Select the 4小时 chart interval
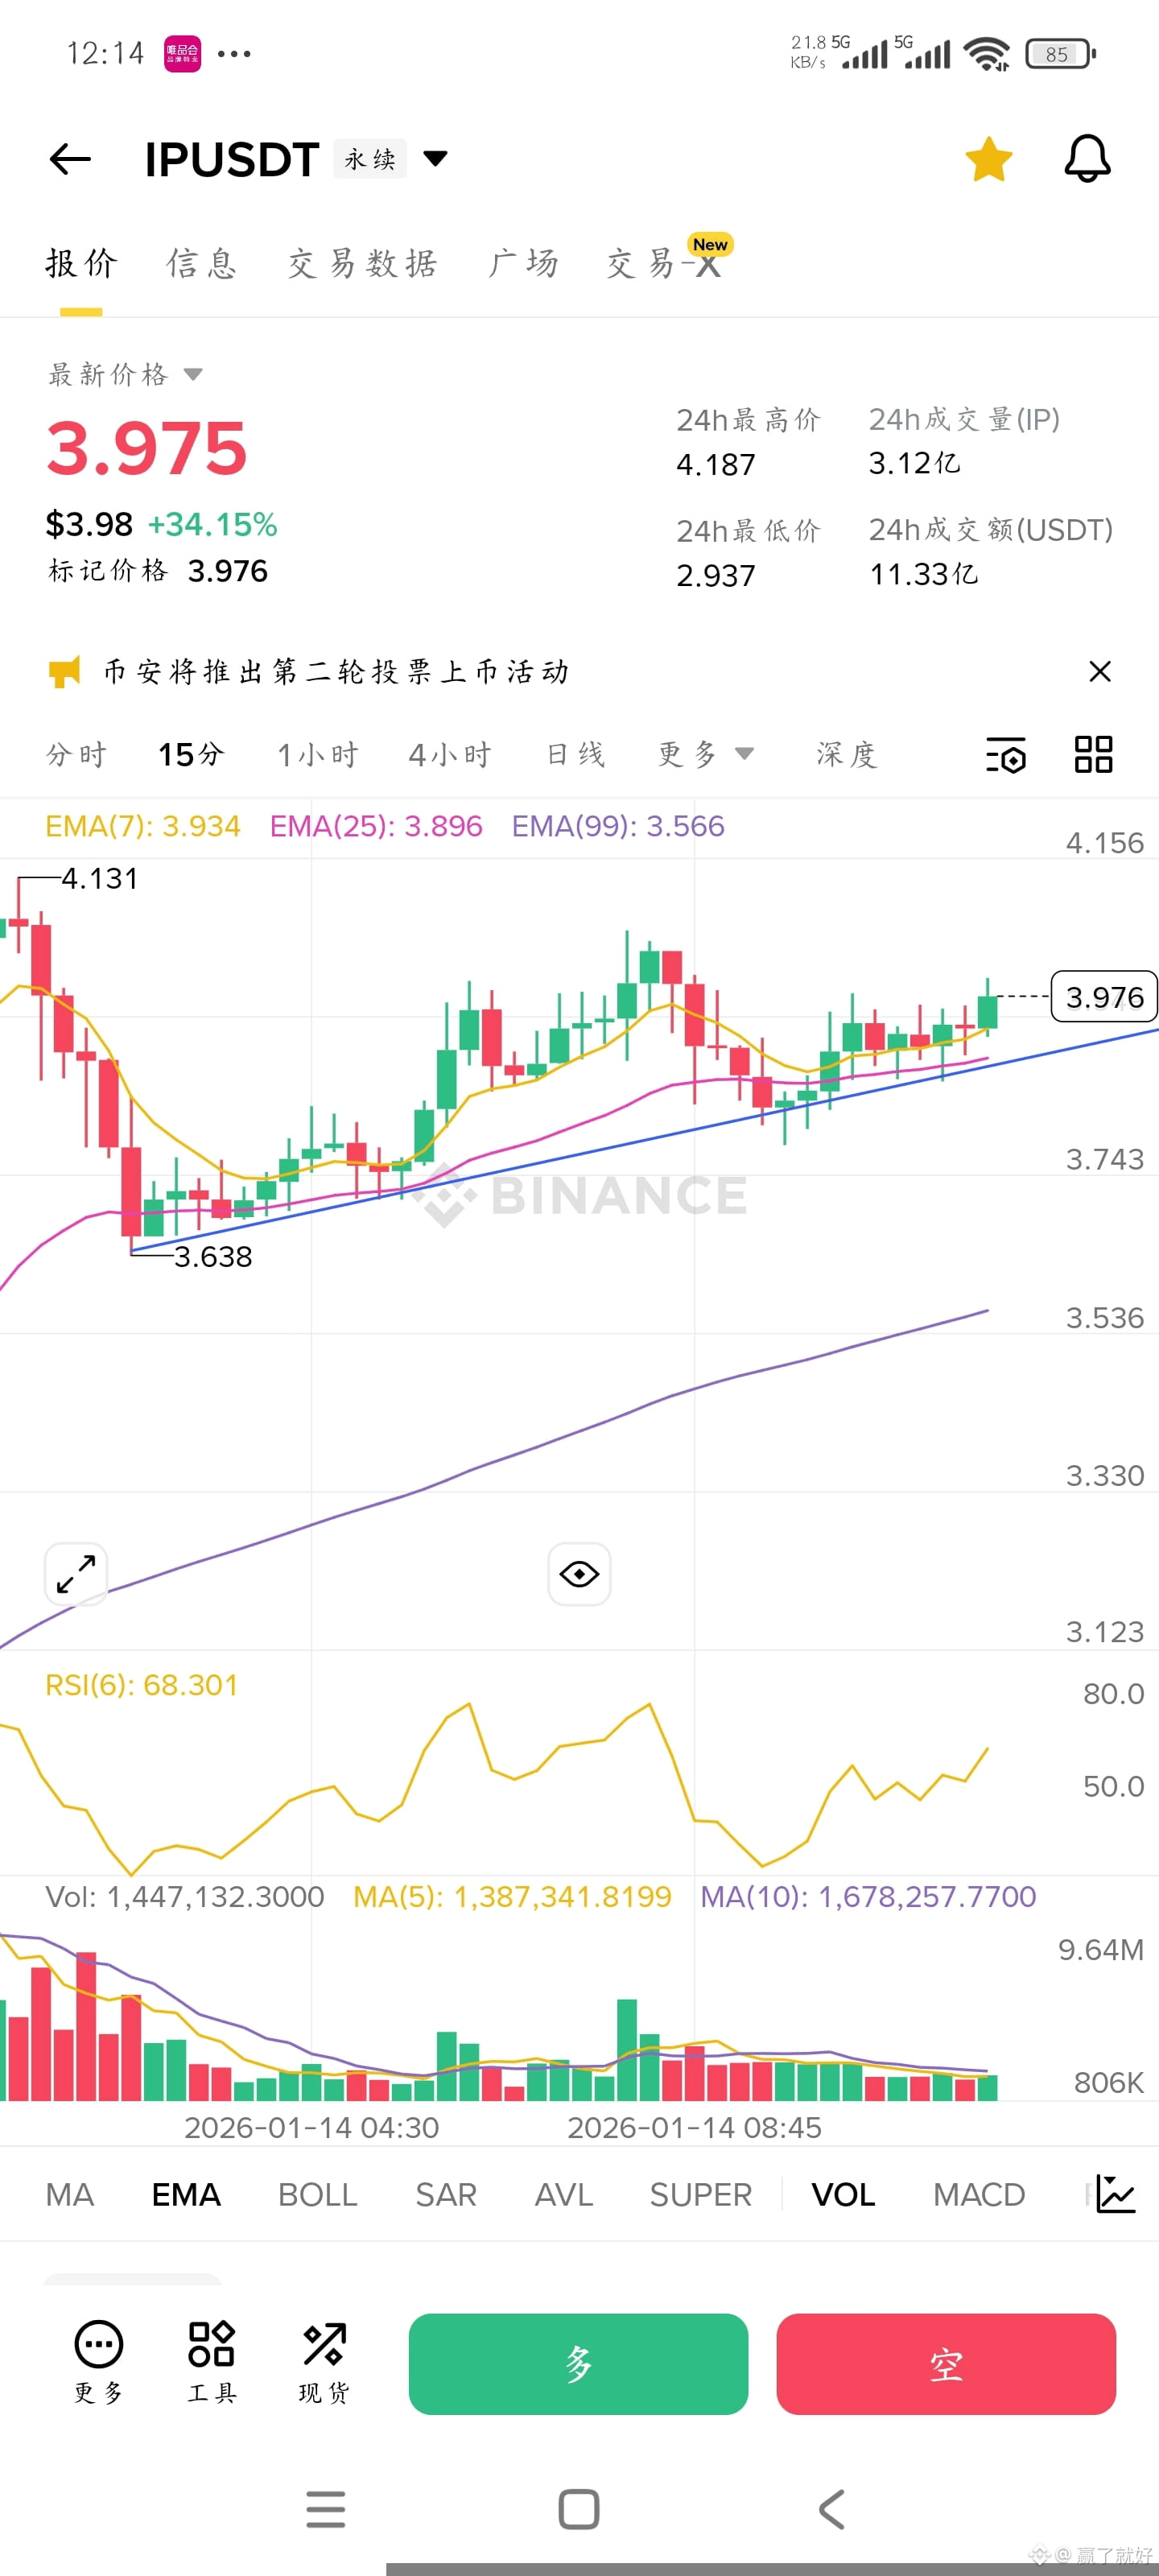Screen dimensions: 1159x2576 point(450,754)
